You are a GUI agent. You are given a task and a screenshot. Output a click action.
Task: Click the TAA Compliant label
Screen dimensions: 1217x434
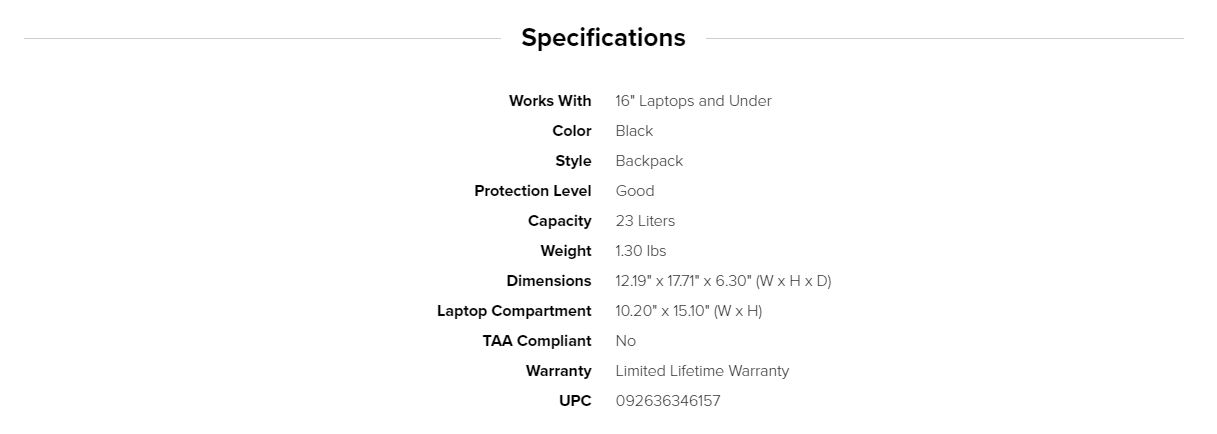[x=537, y=341]
